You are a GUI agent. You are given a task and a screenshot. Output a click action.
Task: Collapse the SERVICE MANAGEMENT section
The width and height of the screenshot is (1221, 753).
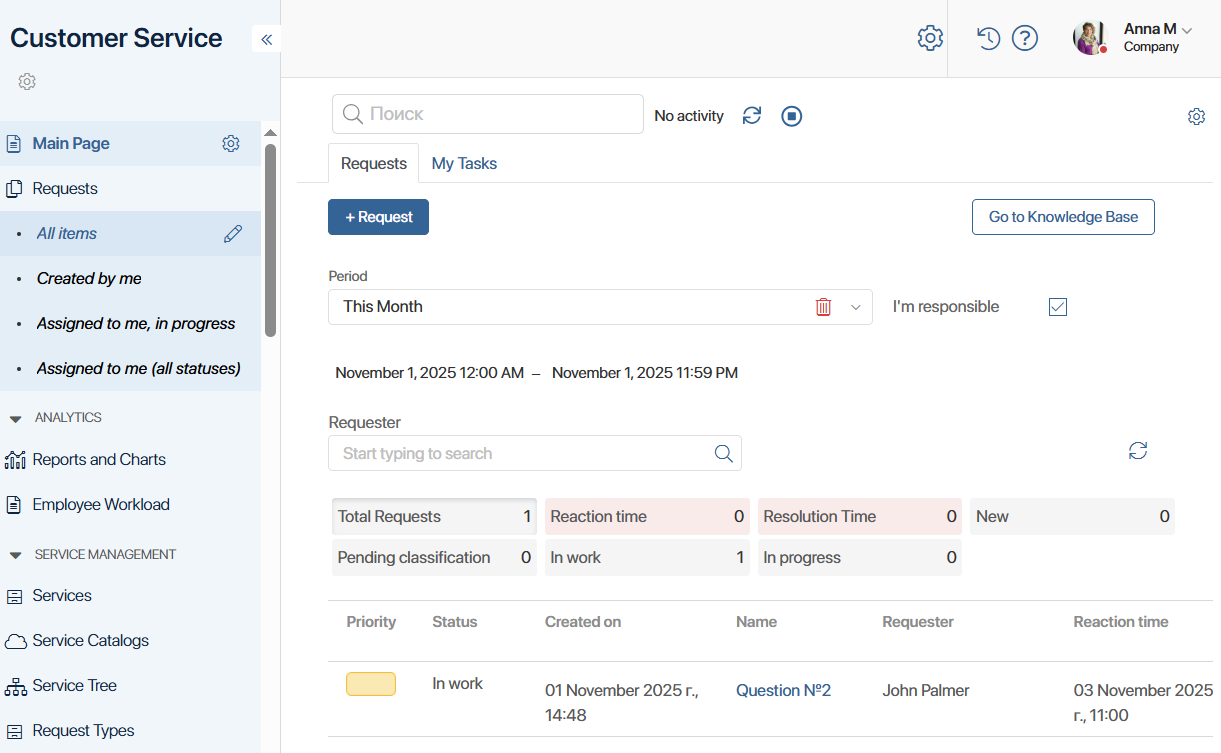(x=16, y=554)
